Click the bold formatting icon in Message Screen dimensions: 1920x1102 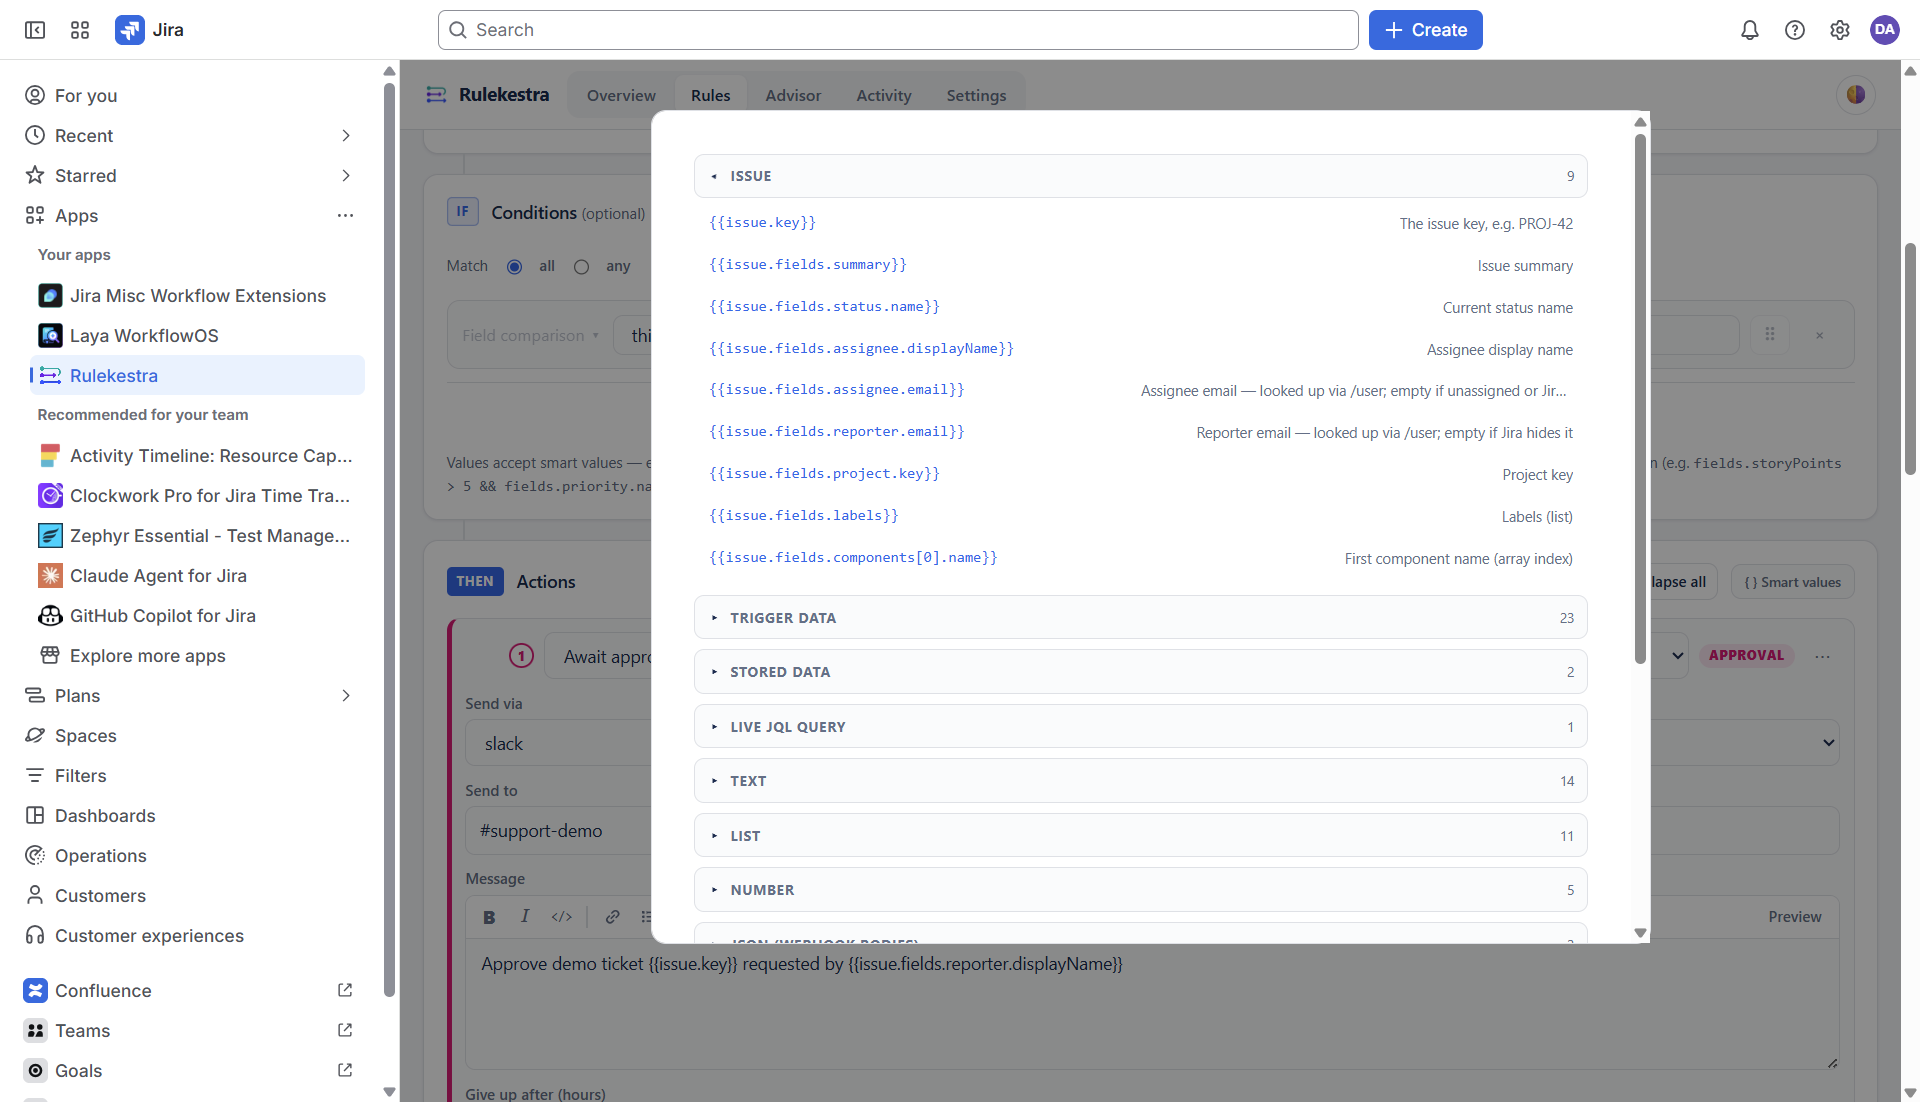coord(489,917)
